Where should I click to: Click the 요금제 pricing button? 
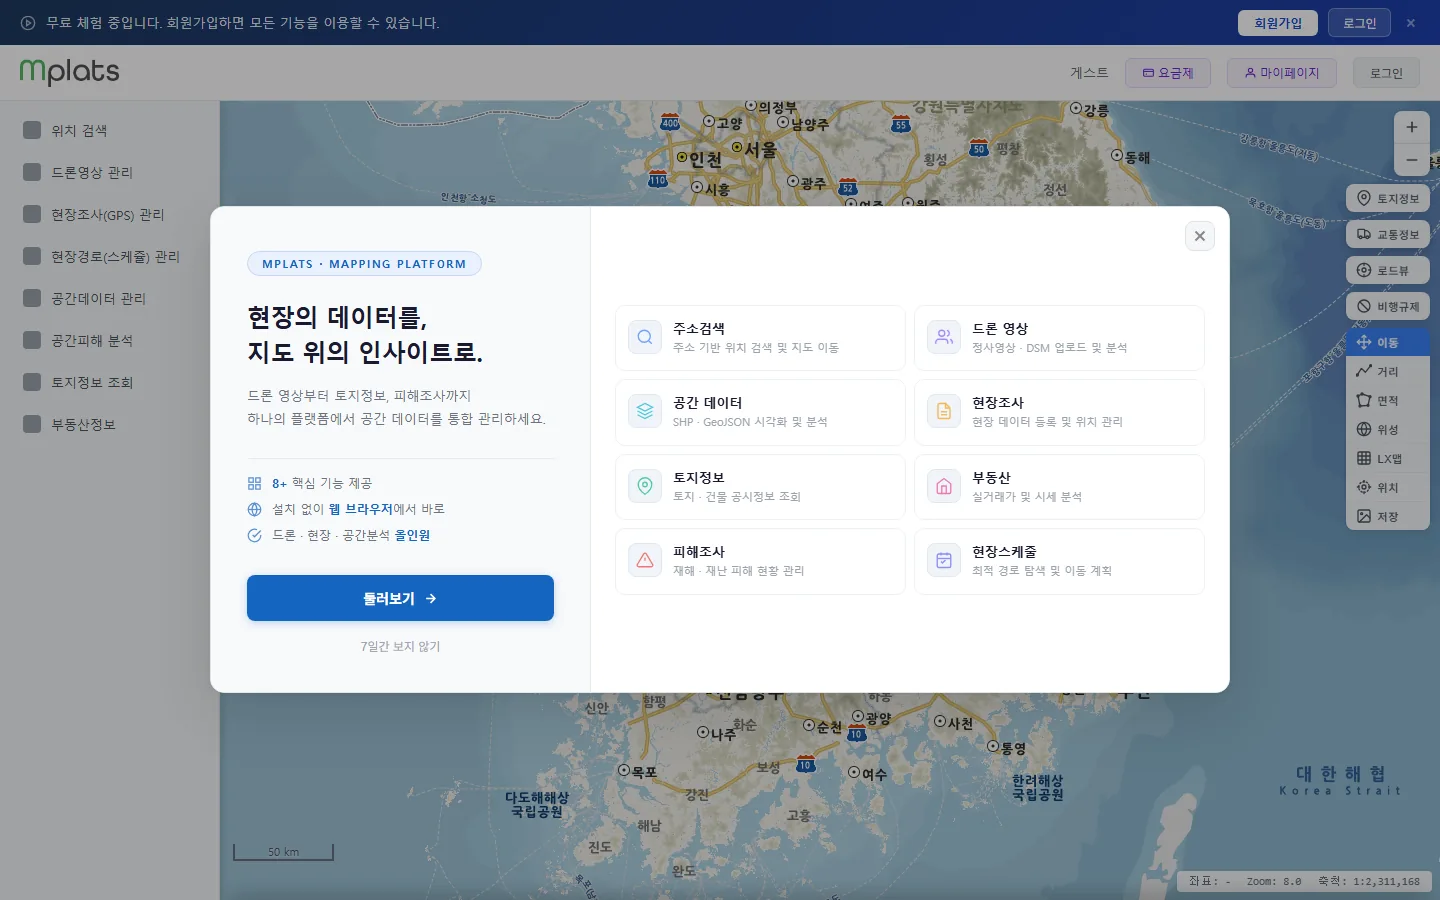pos(1168,73)
